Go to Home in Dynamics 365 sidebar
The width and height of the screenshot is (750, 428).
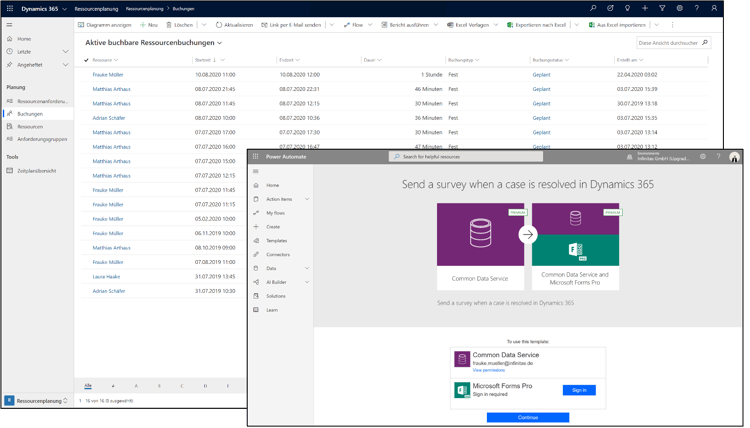click(x=24, y=39)
